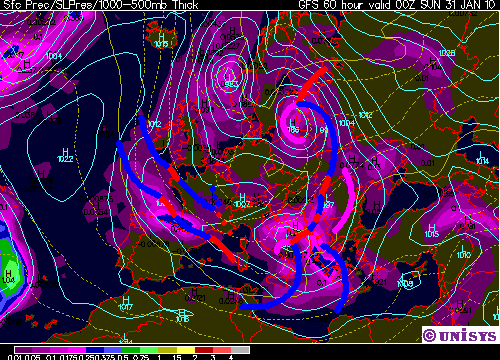The image size is (500, 360).
Task: Click the GFS 60 hour valid time text
Action: click(x=398, y=5)
